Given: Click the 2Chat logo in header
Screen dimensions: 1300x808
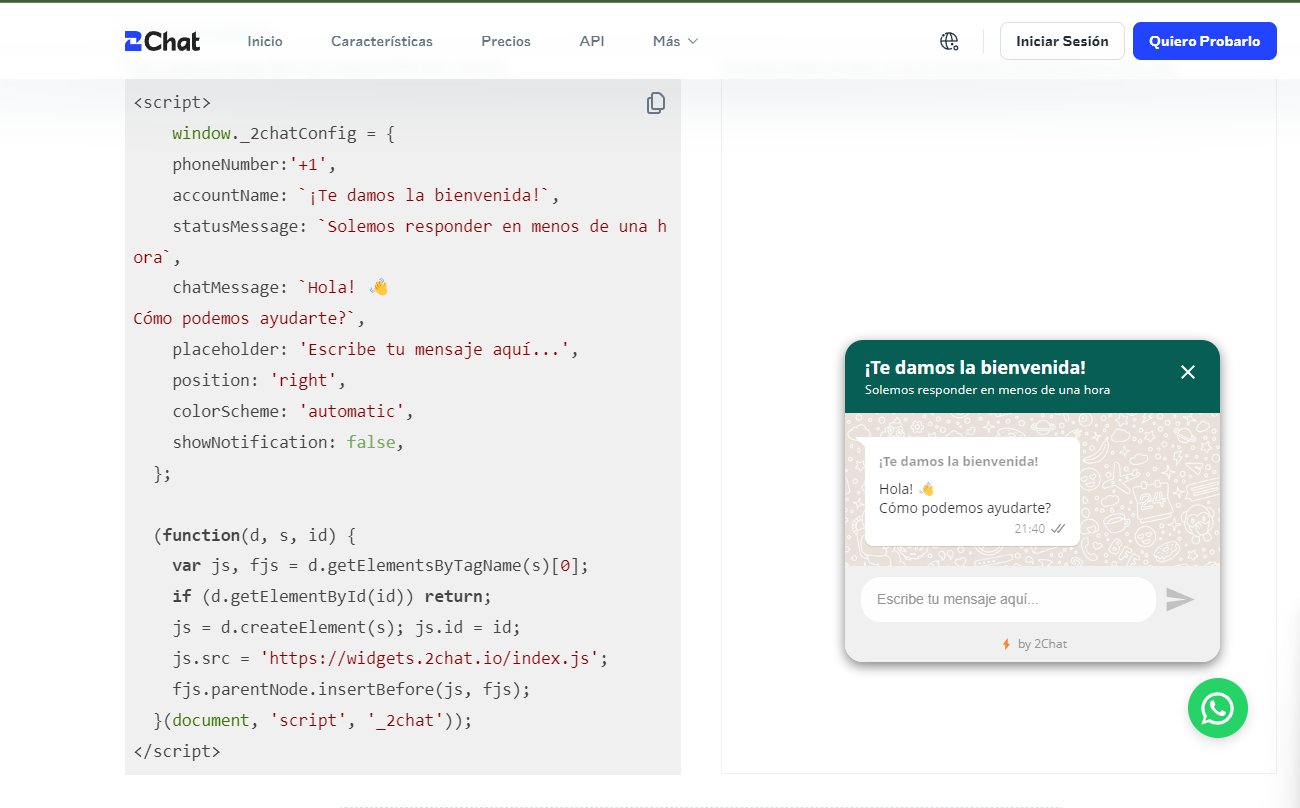Looking at the screenshot, I should point(162,41).
